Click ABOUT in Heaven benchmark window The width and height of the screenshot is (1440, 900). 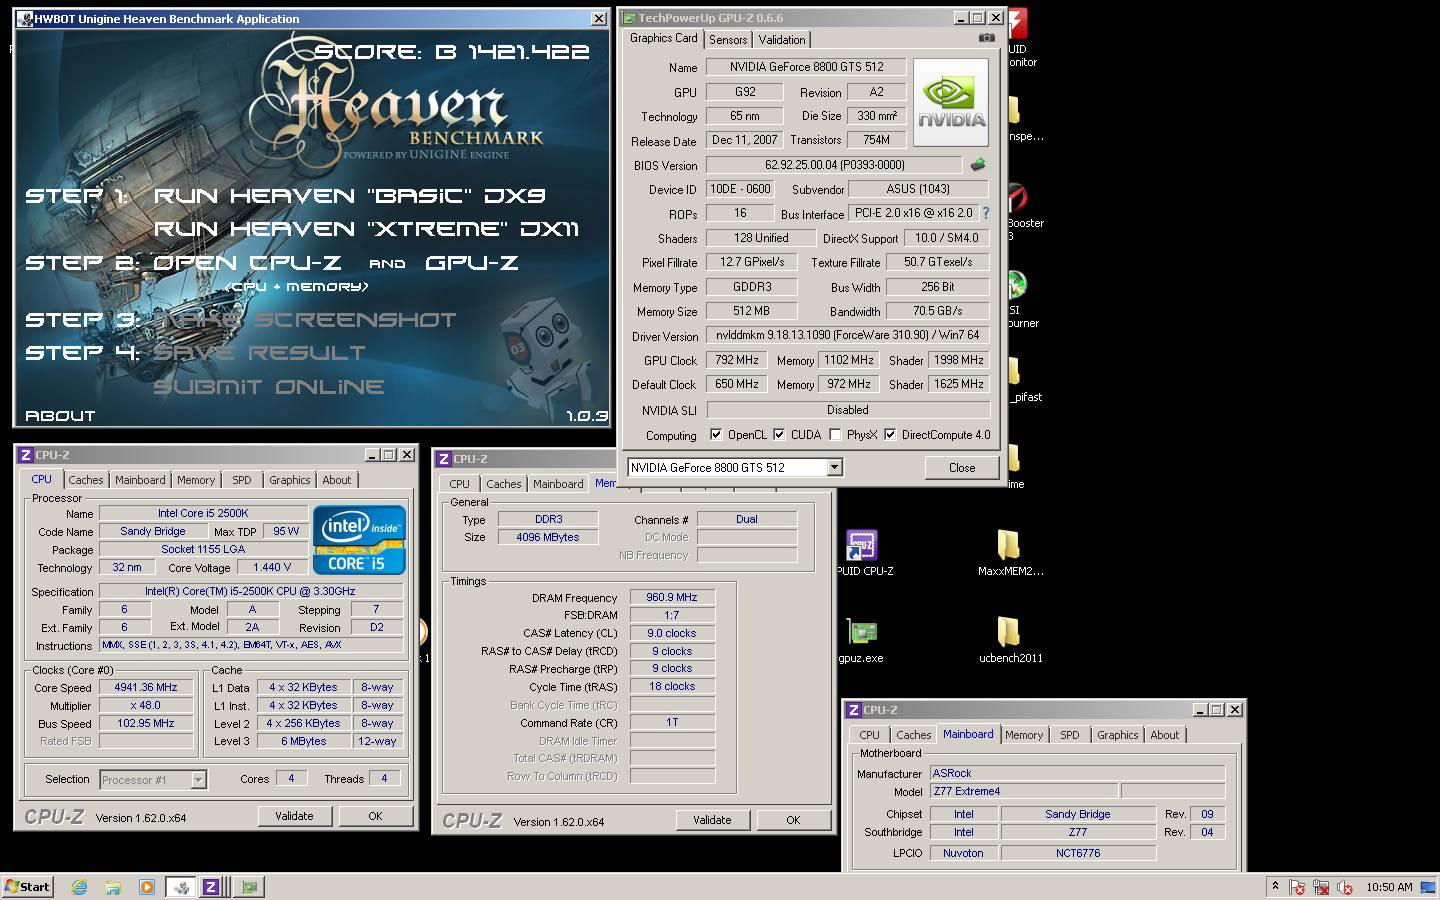[60, 416]
